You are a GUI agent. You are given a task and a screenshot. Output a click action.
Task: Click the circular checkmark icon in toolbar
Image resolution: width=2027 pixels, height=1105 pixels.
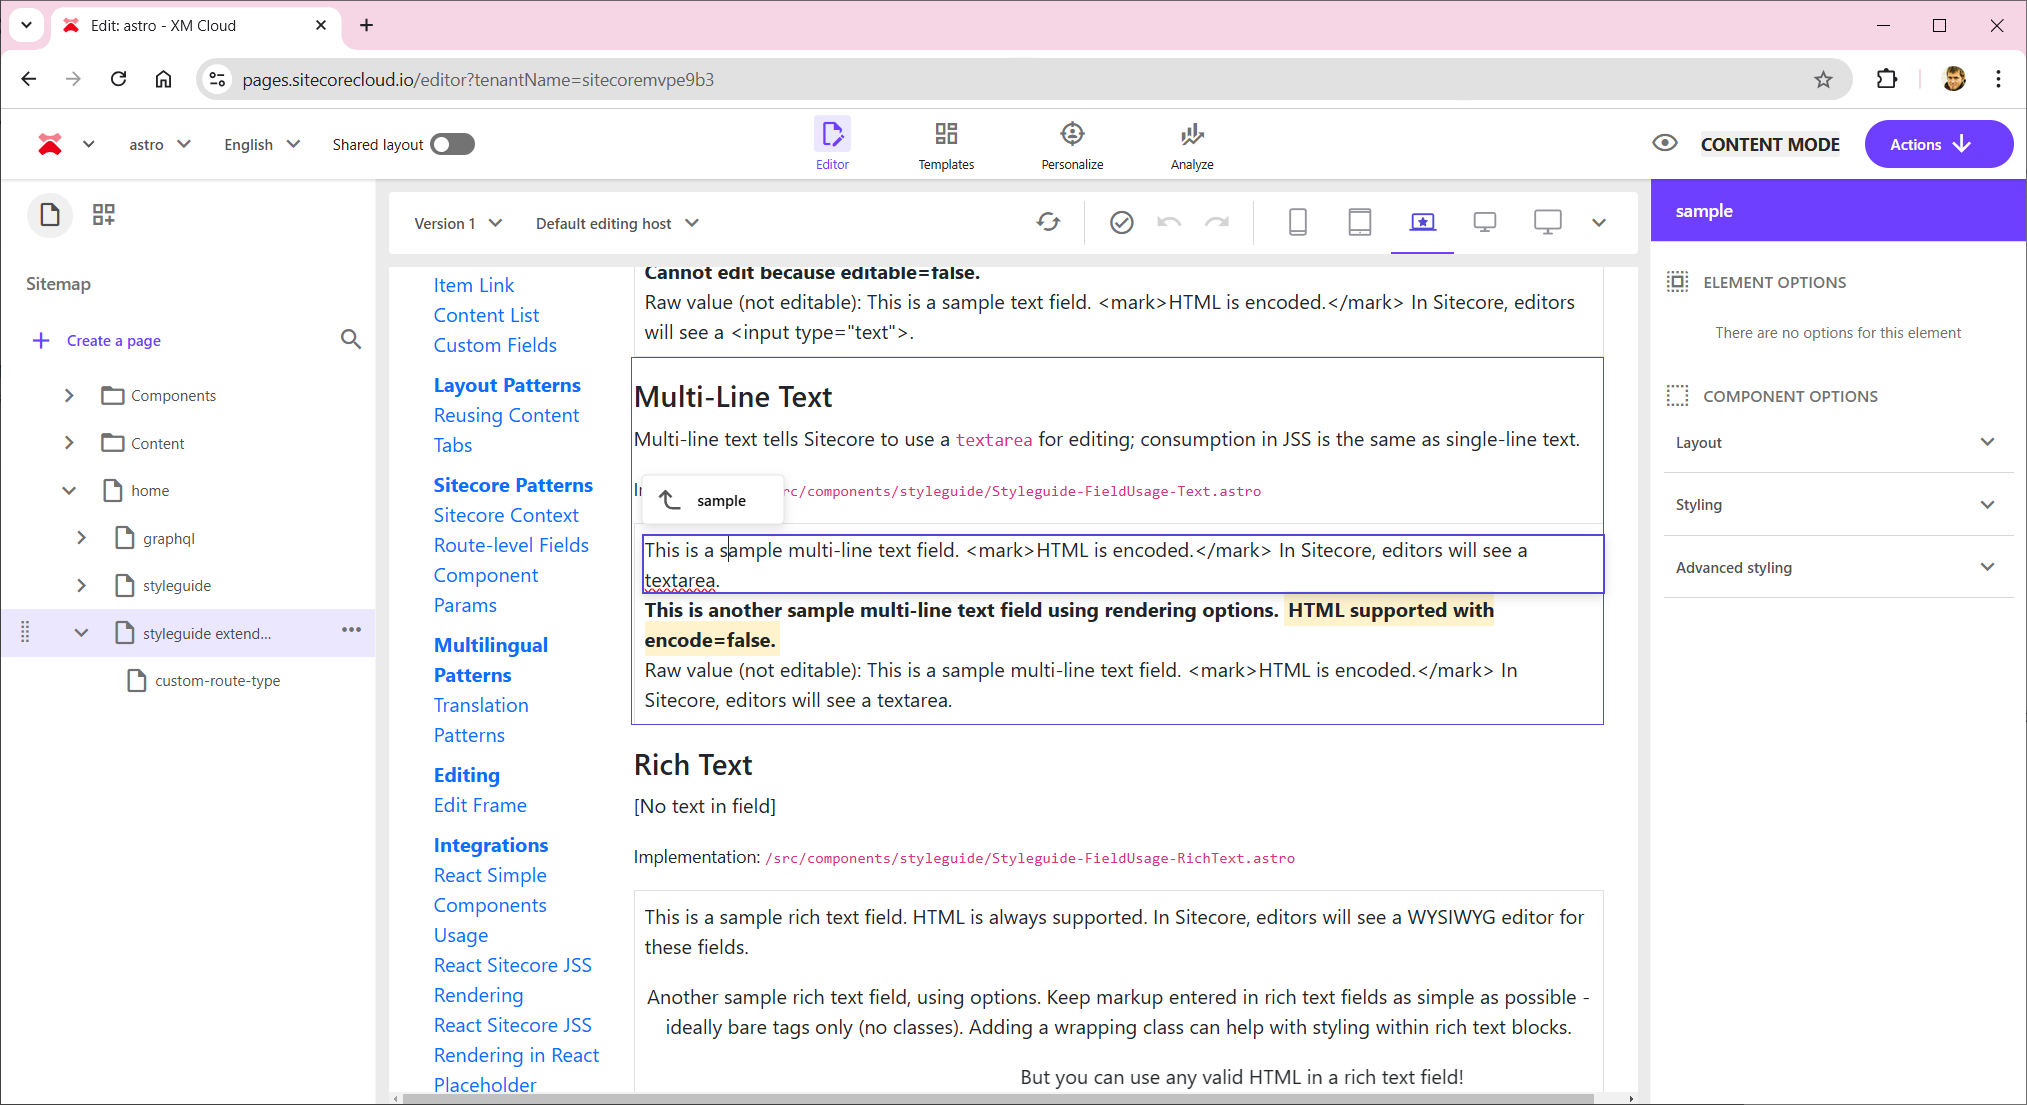[1121, 222]
